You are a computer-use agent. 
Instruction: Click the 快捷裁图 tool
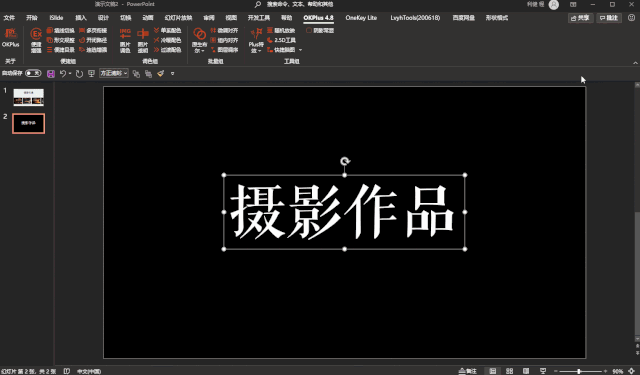(281, 50)
